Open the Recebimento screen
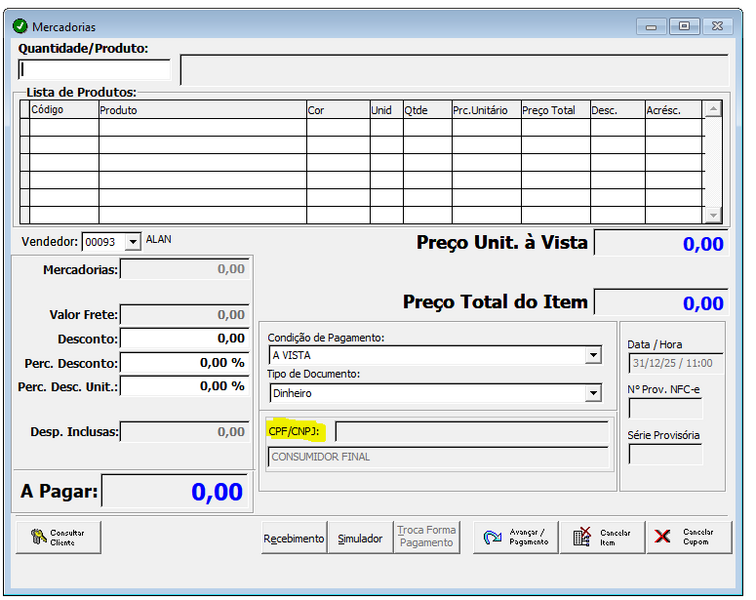The height and width of the screenshot is (600, 756). (294, 538)
